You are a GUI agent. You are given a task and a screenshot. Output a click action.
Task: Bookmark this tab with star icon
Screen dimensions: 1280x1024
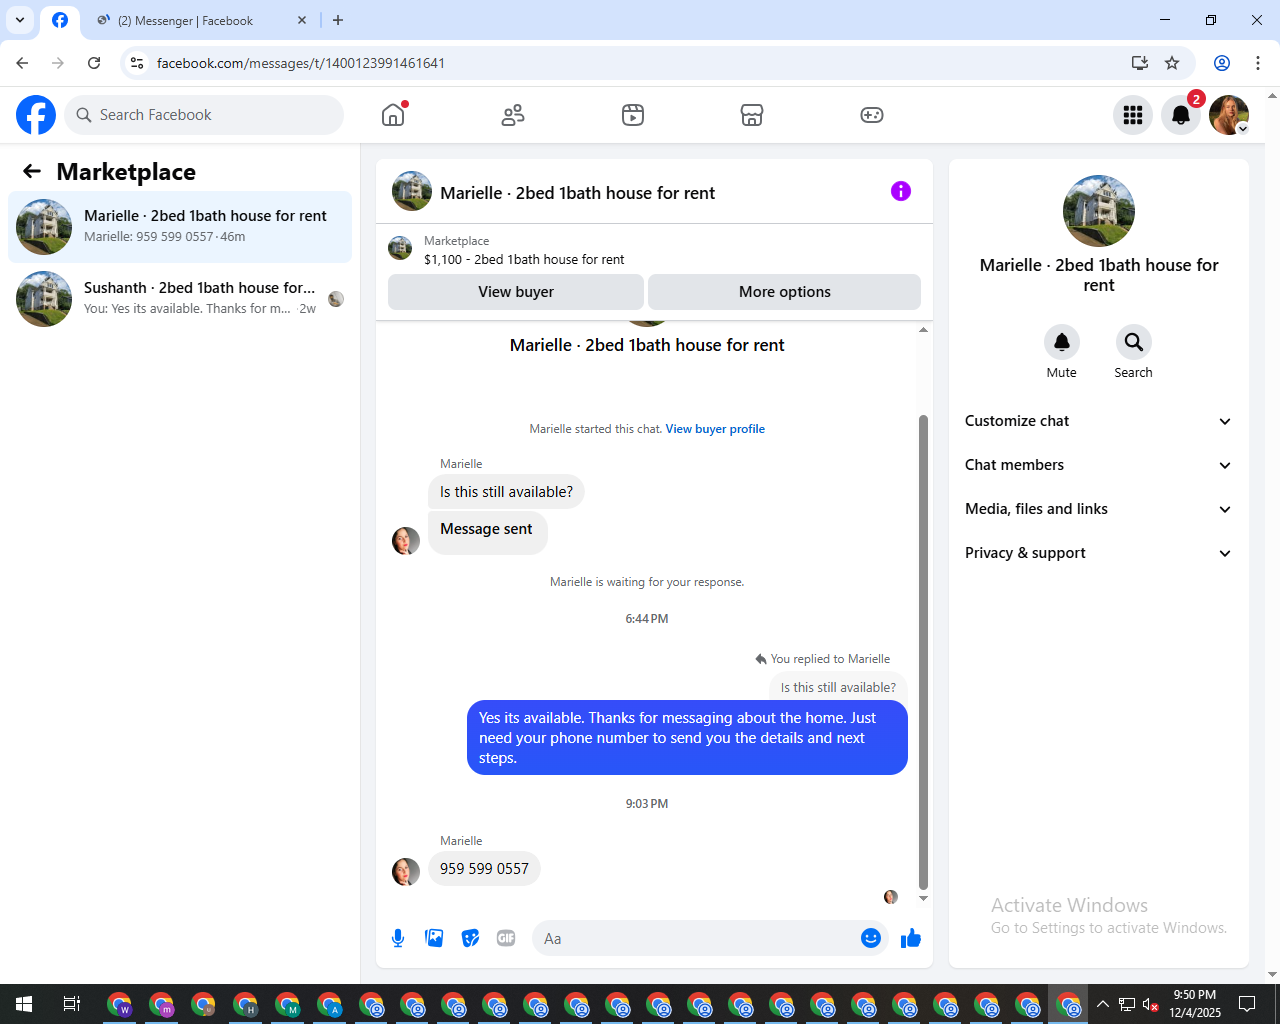point(1172,63)
